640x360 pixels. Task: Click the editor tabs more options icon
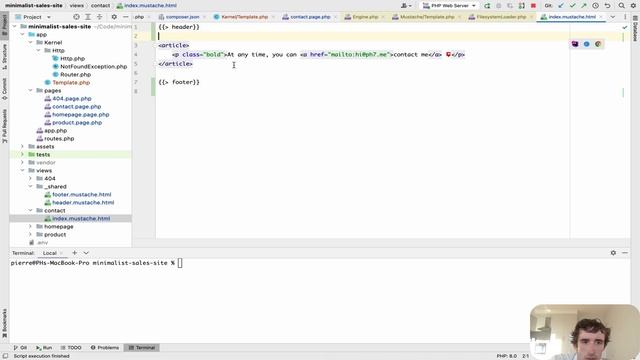tap(625, 17)
